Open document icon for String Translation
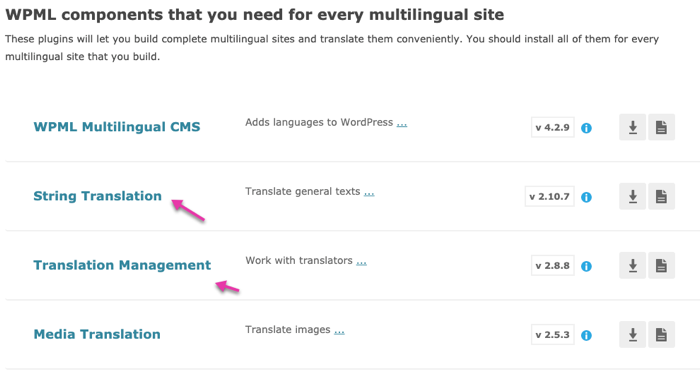Screen dimensions: 700x391 (x=661, y=196)
